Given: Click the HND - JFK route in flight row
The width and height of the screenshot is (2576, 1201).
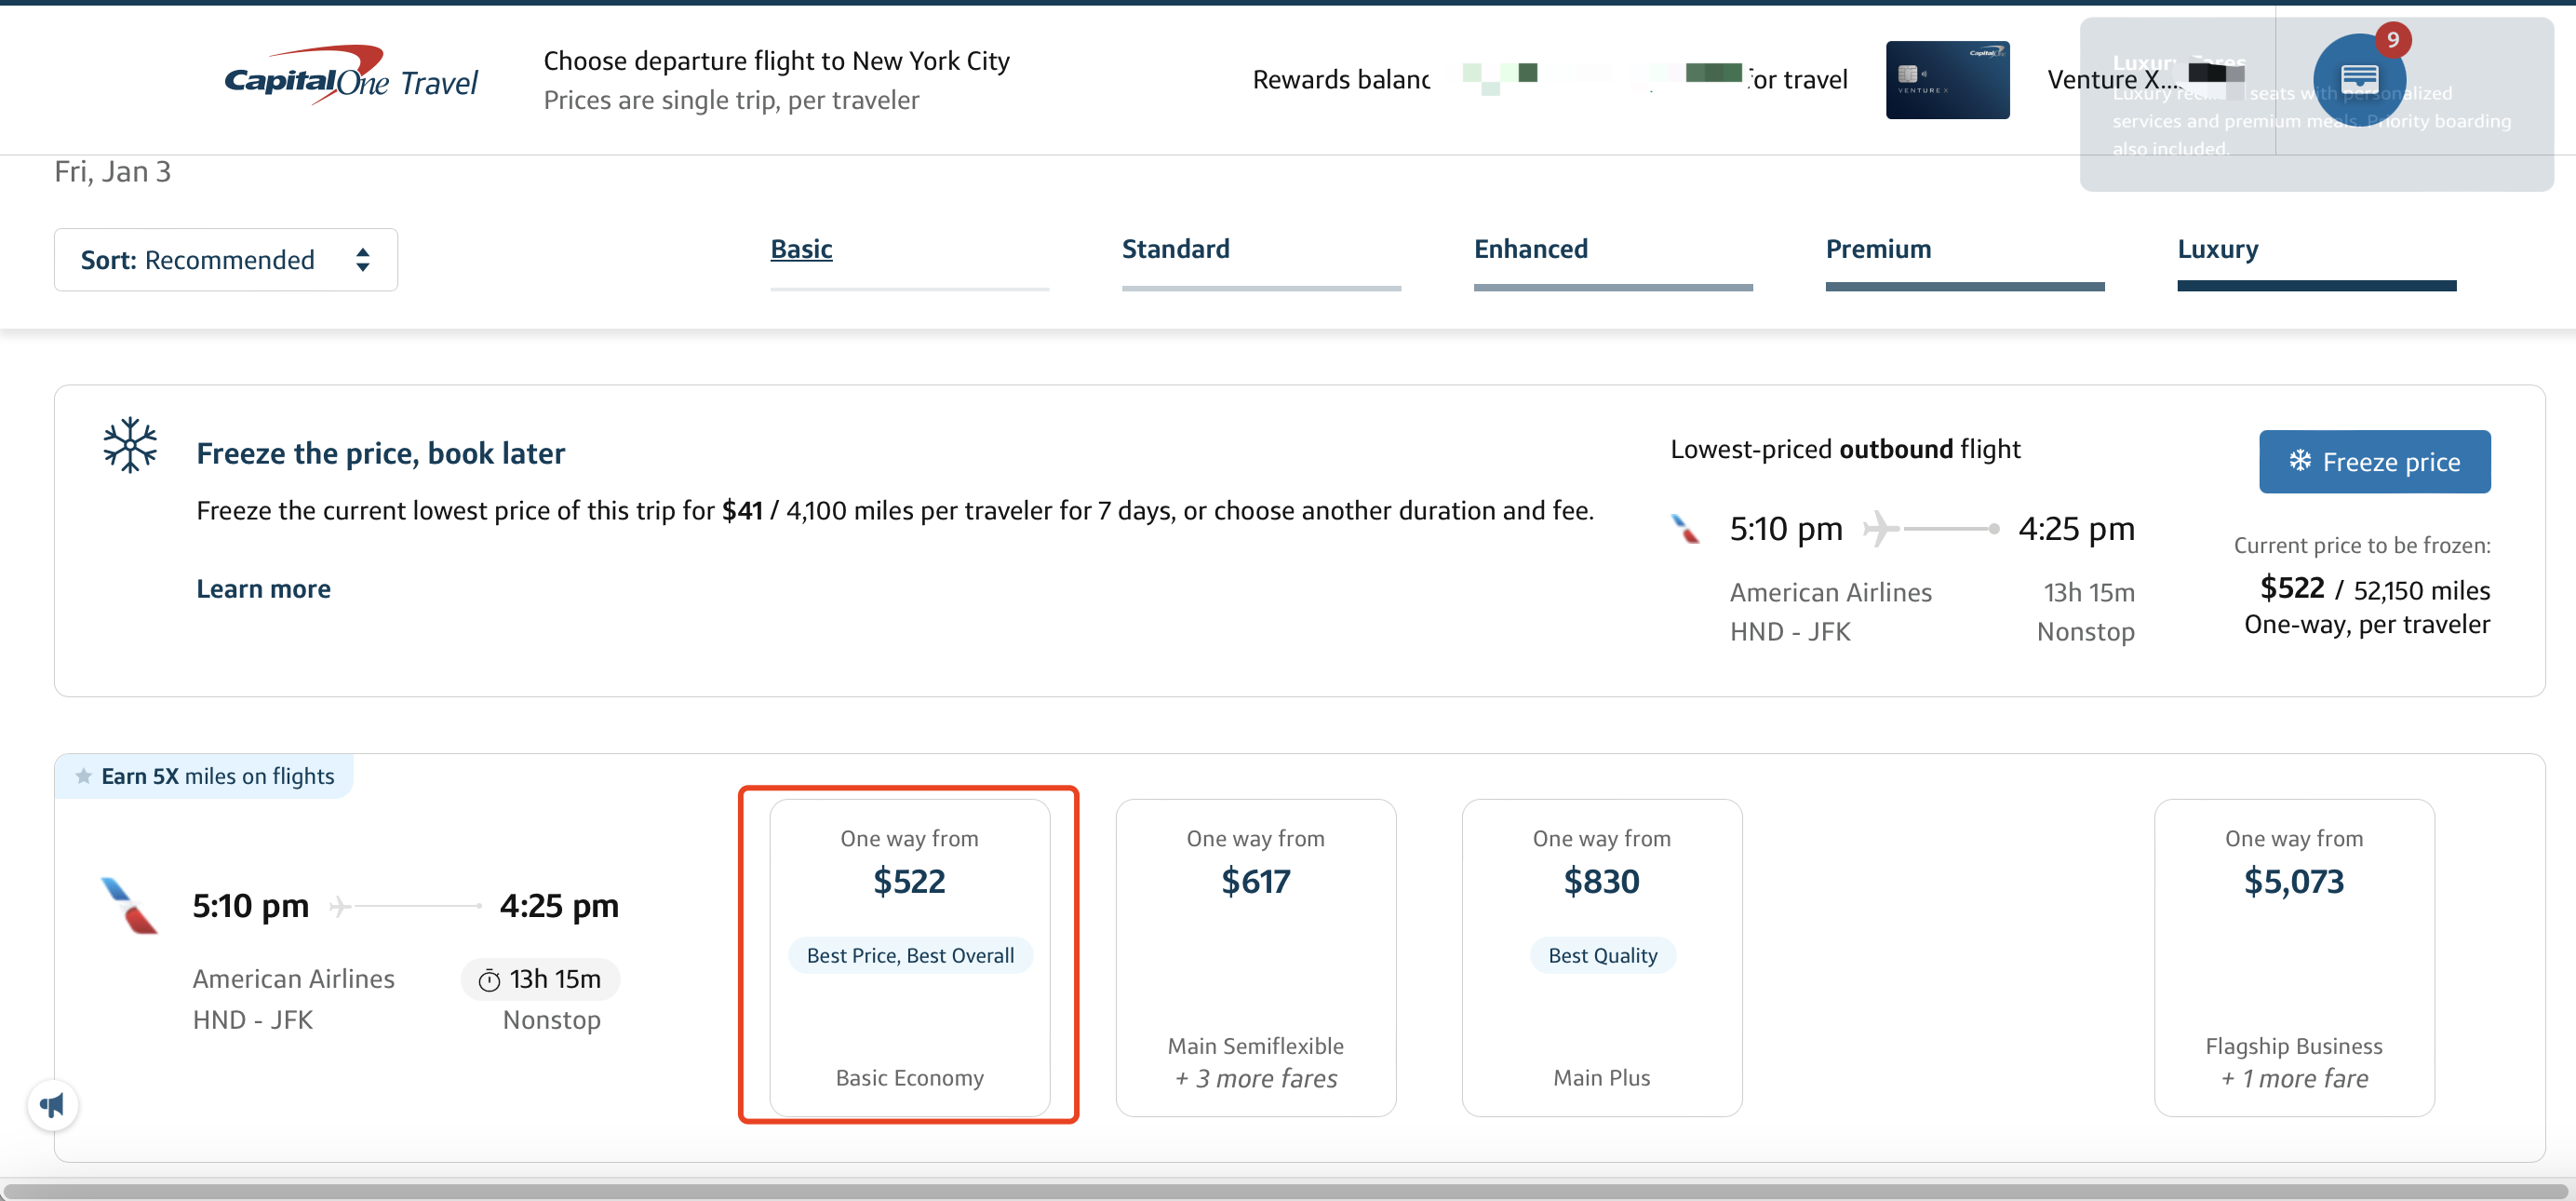Looking at the screenshot, I should pyautogui.click(x=252, y=1020).
